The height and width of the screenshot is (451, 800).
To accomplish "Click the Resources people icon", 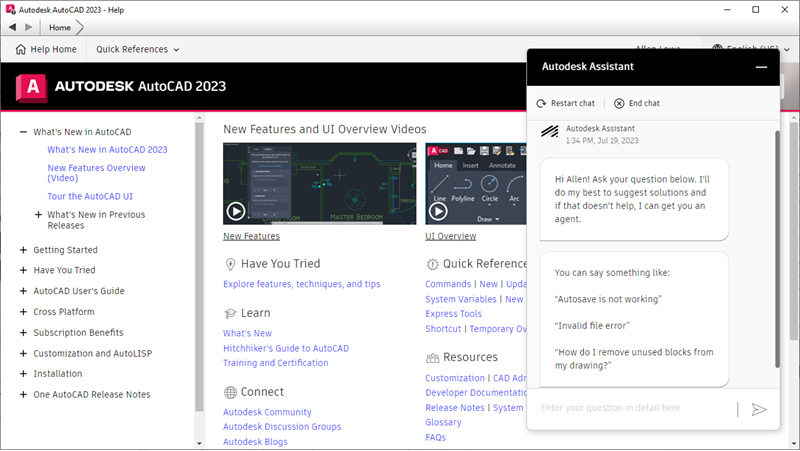I will [432, 358].
